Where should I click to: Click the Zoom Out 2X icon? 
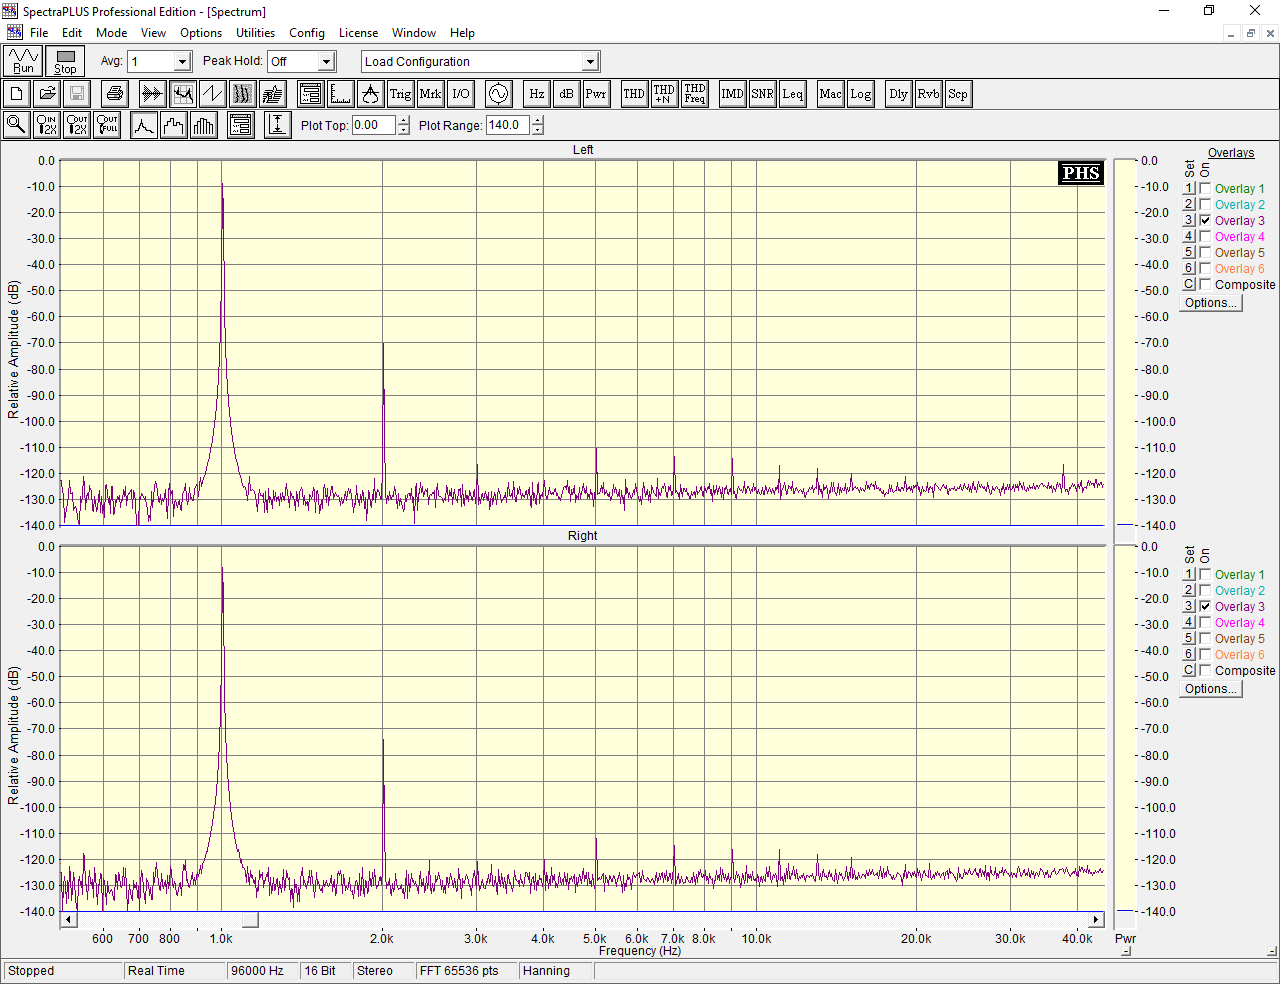point(77,125)
